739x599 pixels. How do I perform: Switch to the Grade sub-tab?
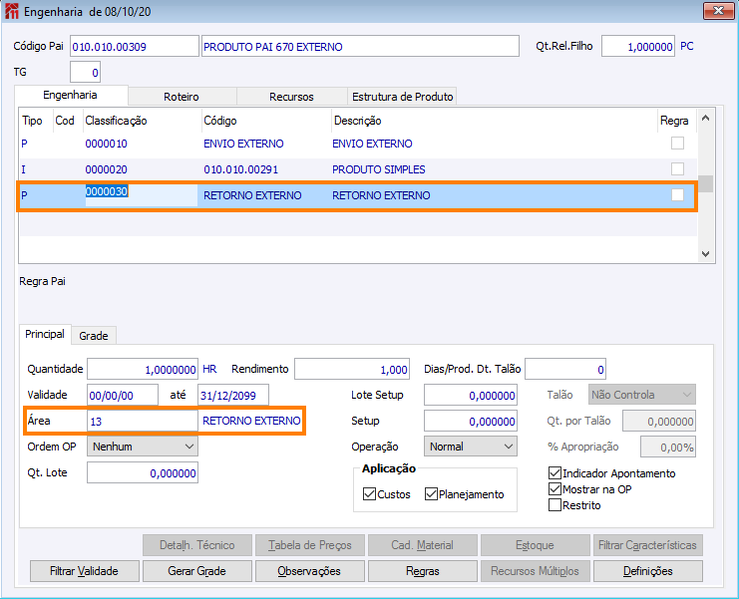tap(93, 336)
